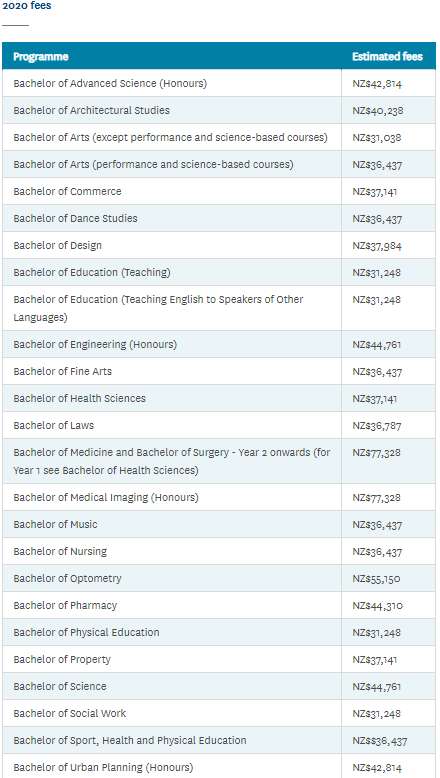Click the 2020 fees heading
This screenshot has height=778, width=440.
coord(26,6)
